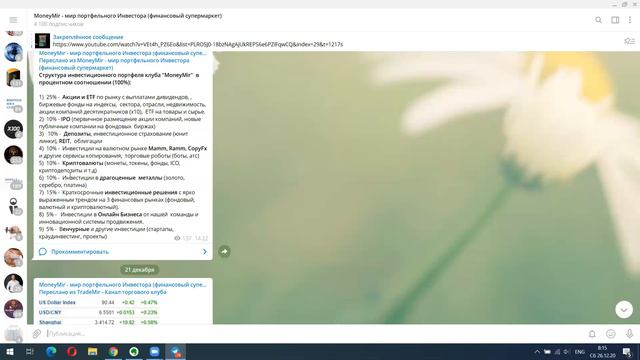640x360 pixels.
Task: Open the dark brown round chat avatar below X100
Action: pos(13,155)
